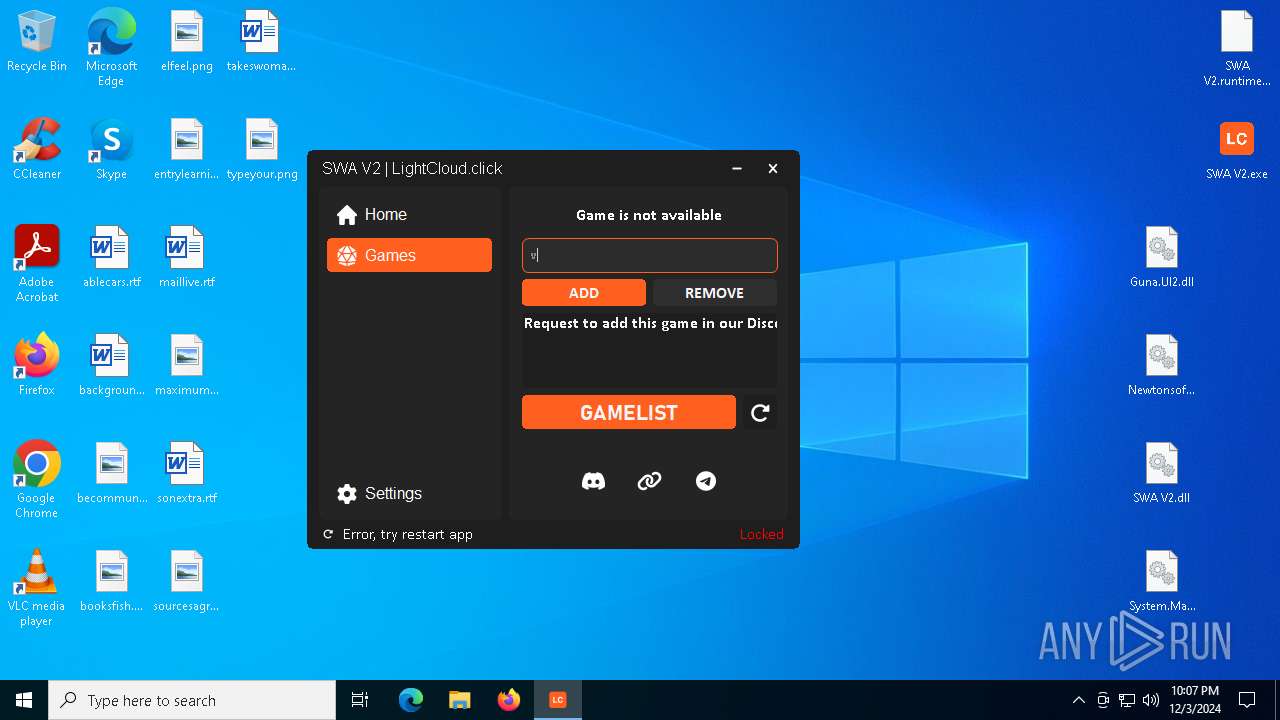Launch Edge from the taskbar
The width and height of the screenshot is (1280, 720).
point(411,700)
